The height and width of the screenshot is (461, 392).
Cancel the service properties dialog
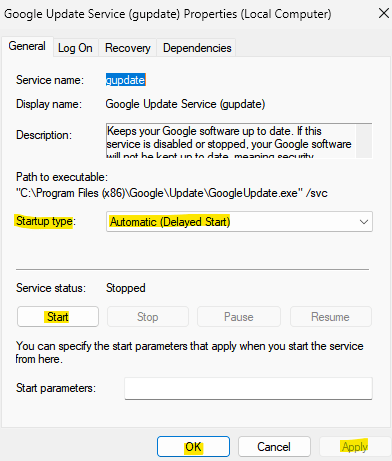pos(274,447)
